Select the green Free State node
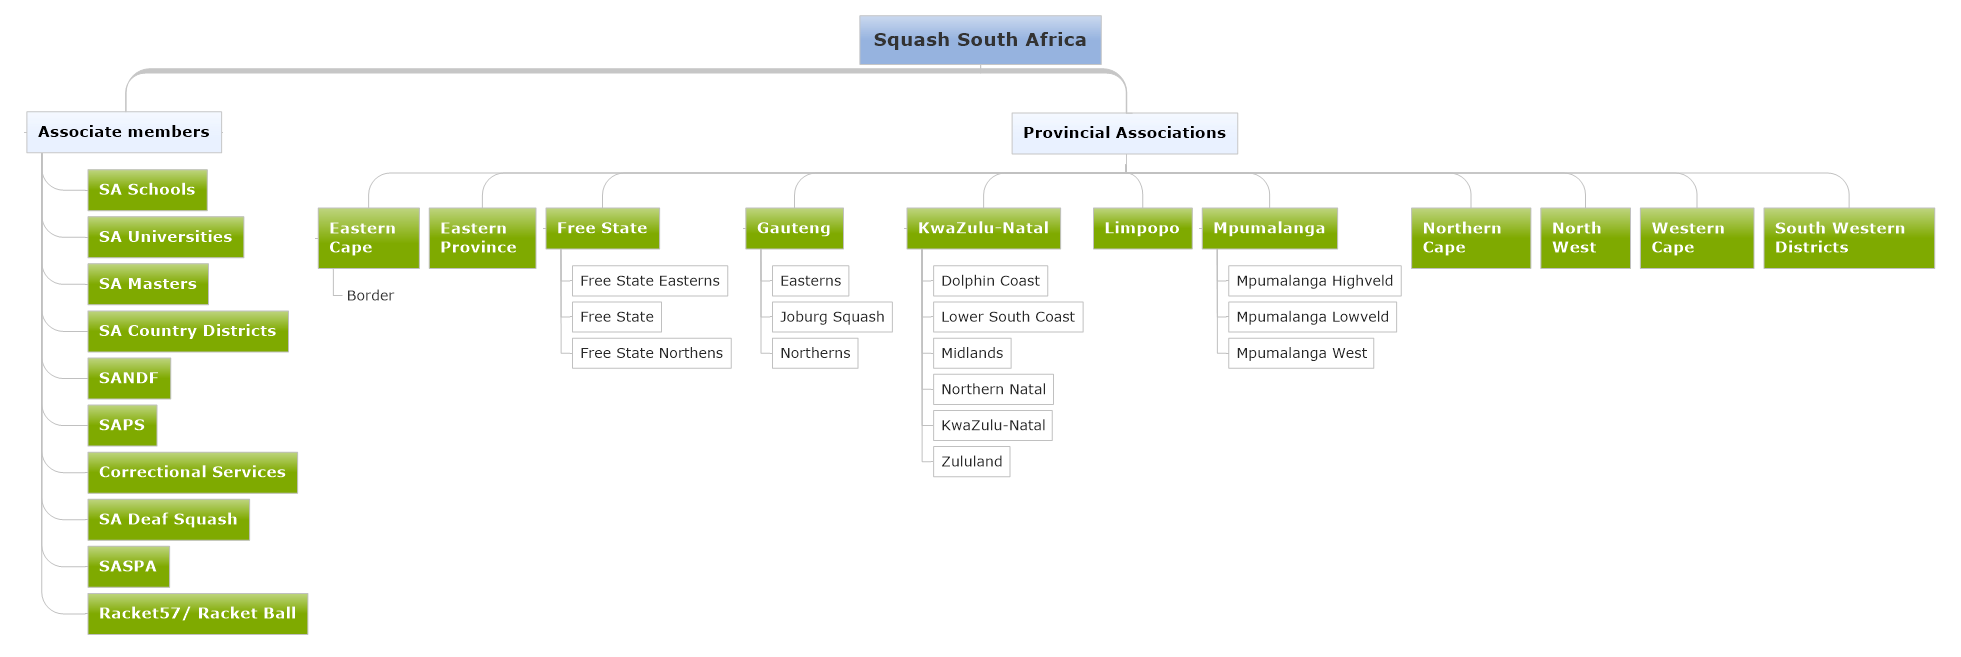The width and height of the screenshot is (1961, 657). (602, 228)
